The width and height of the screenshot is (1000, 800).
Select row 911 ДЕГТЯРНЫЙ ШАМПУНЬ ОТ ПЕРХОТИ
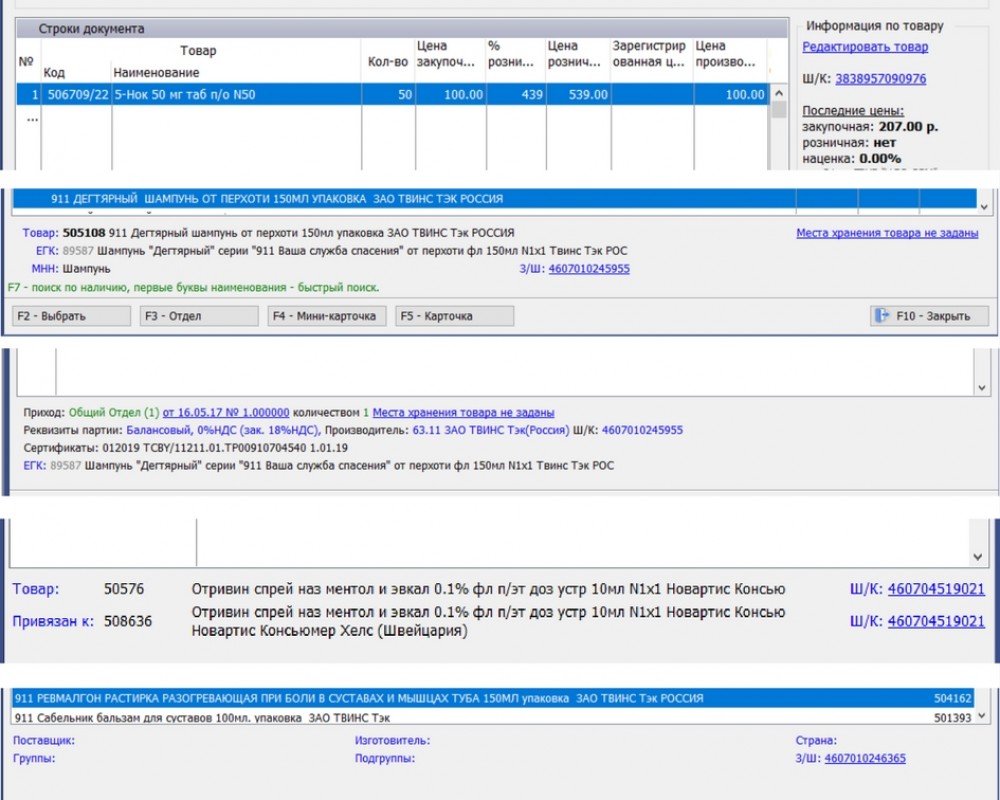[x=494, y=198]
